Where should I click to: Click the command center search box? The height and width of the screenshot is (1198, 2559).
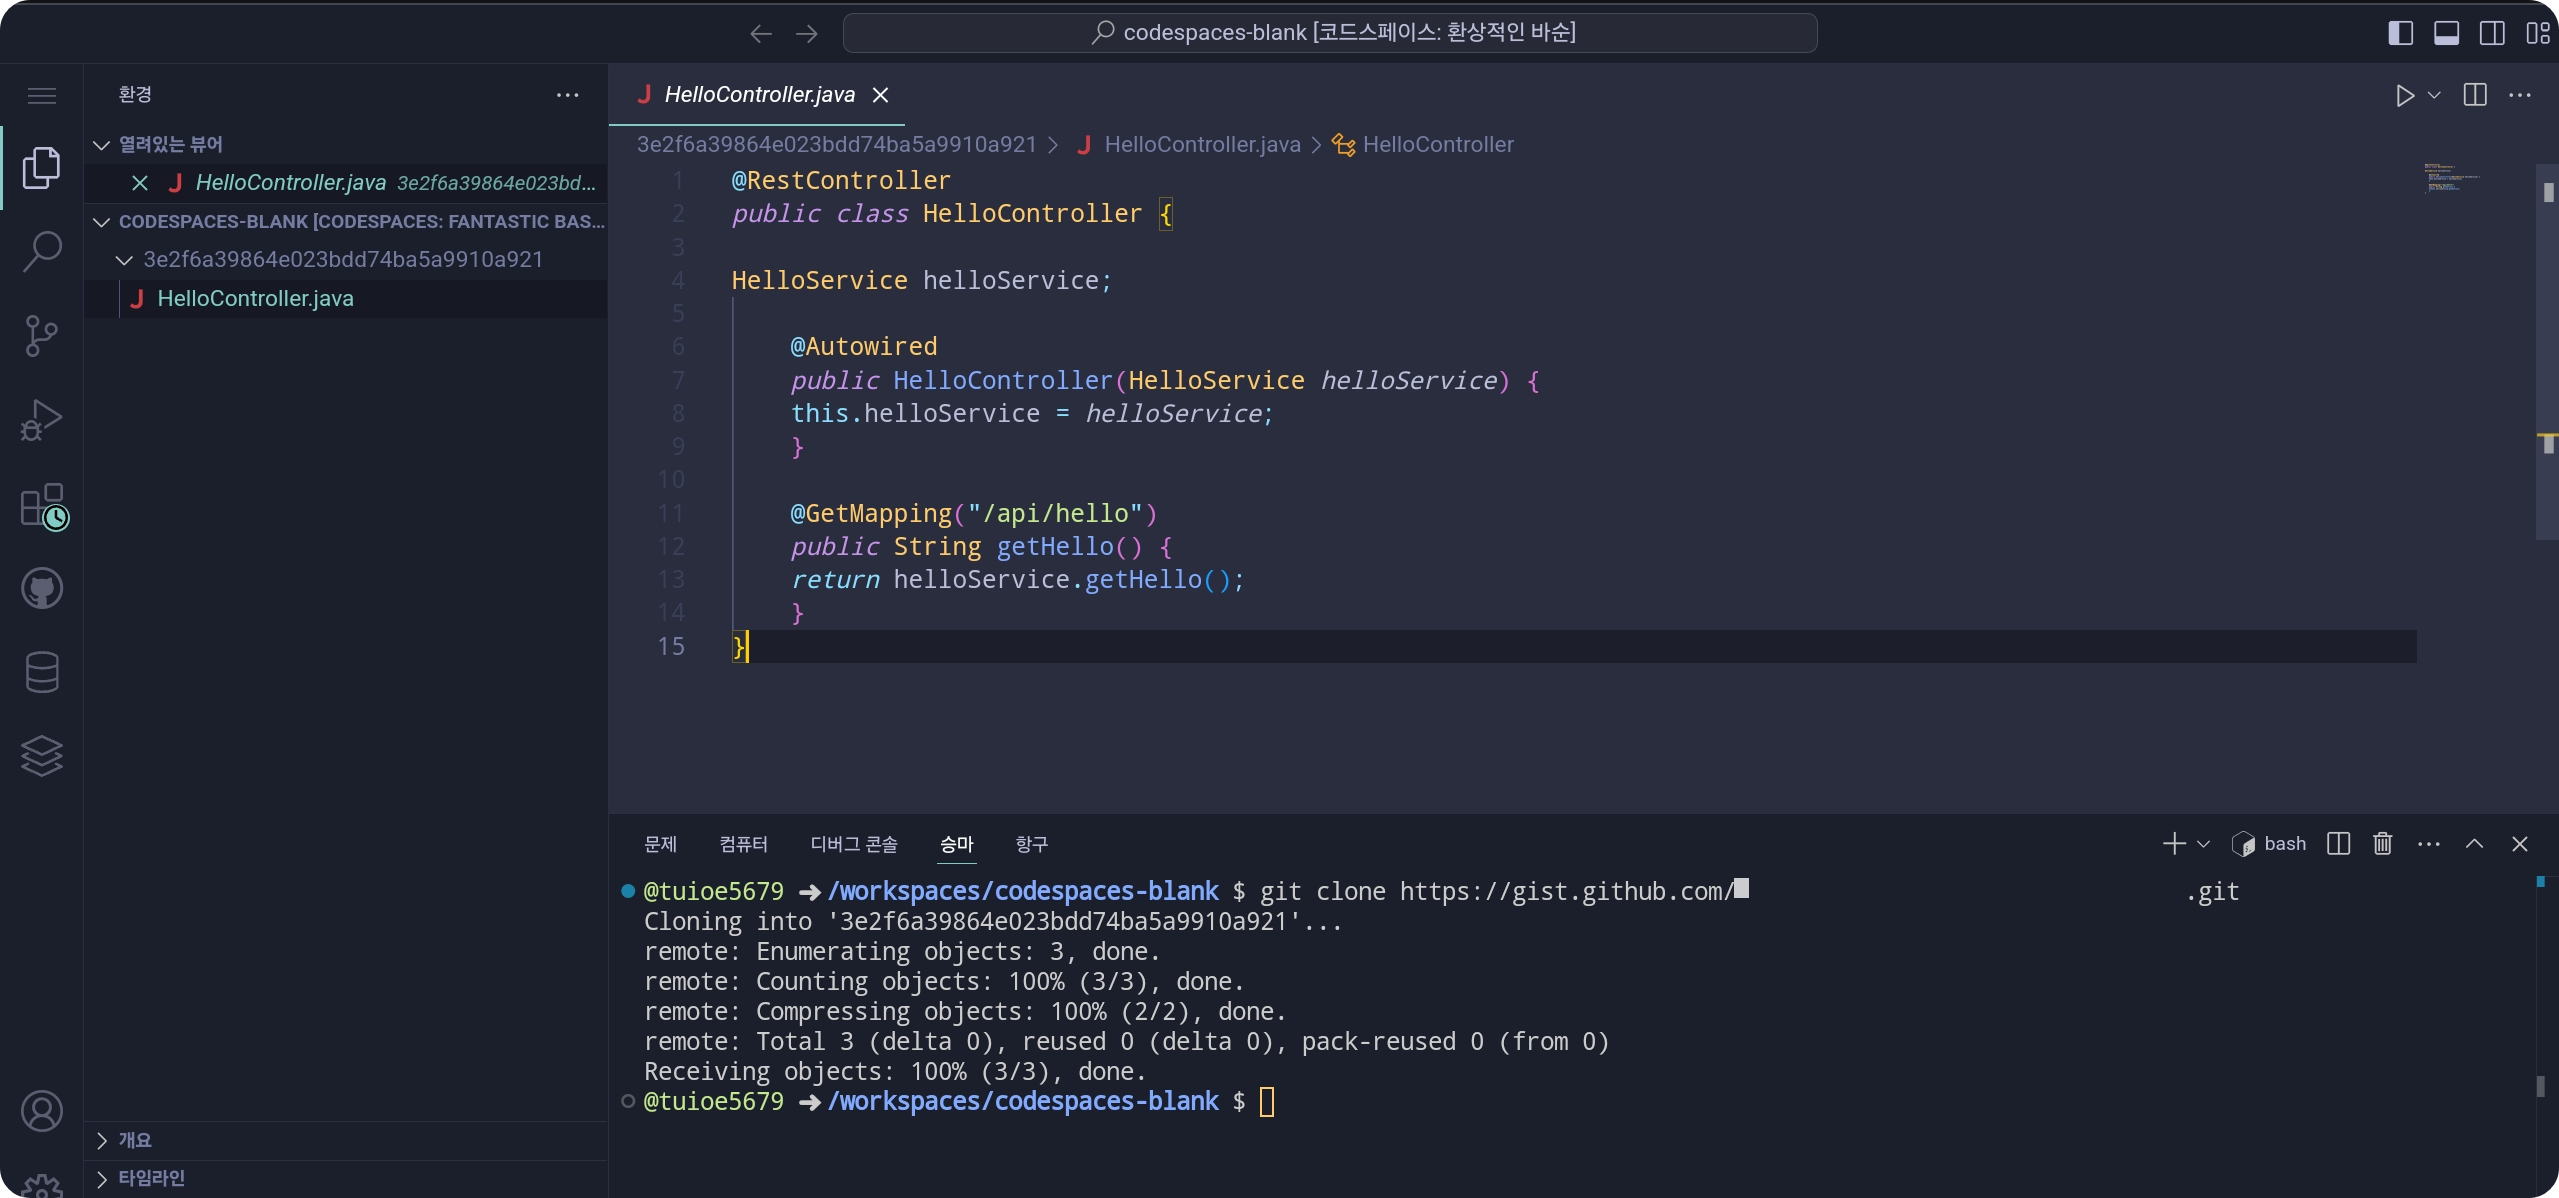[x=1329, y=33]
